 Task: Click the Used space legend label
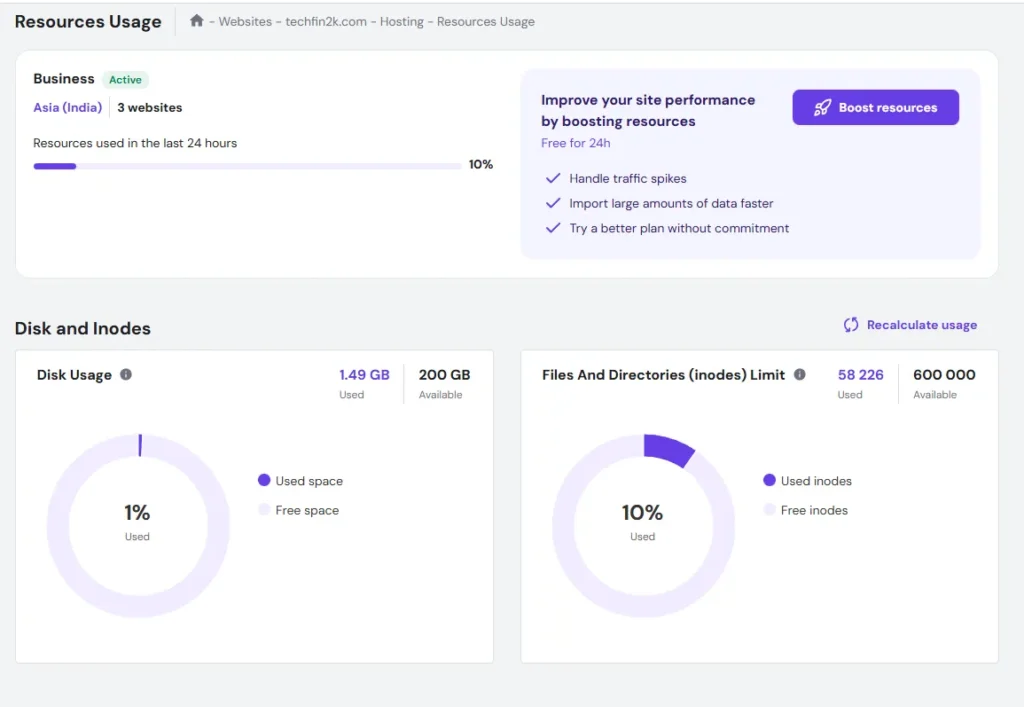click(309, 481)
